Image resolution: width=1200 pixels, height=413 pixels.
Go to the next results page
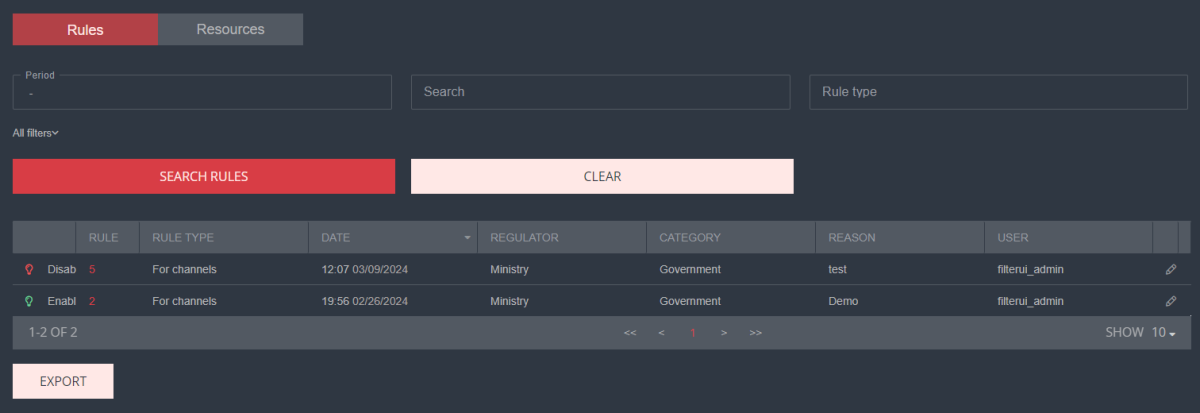(x=723, y=333)
